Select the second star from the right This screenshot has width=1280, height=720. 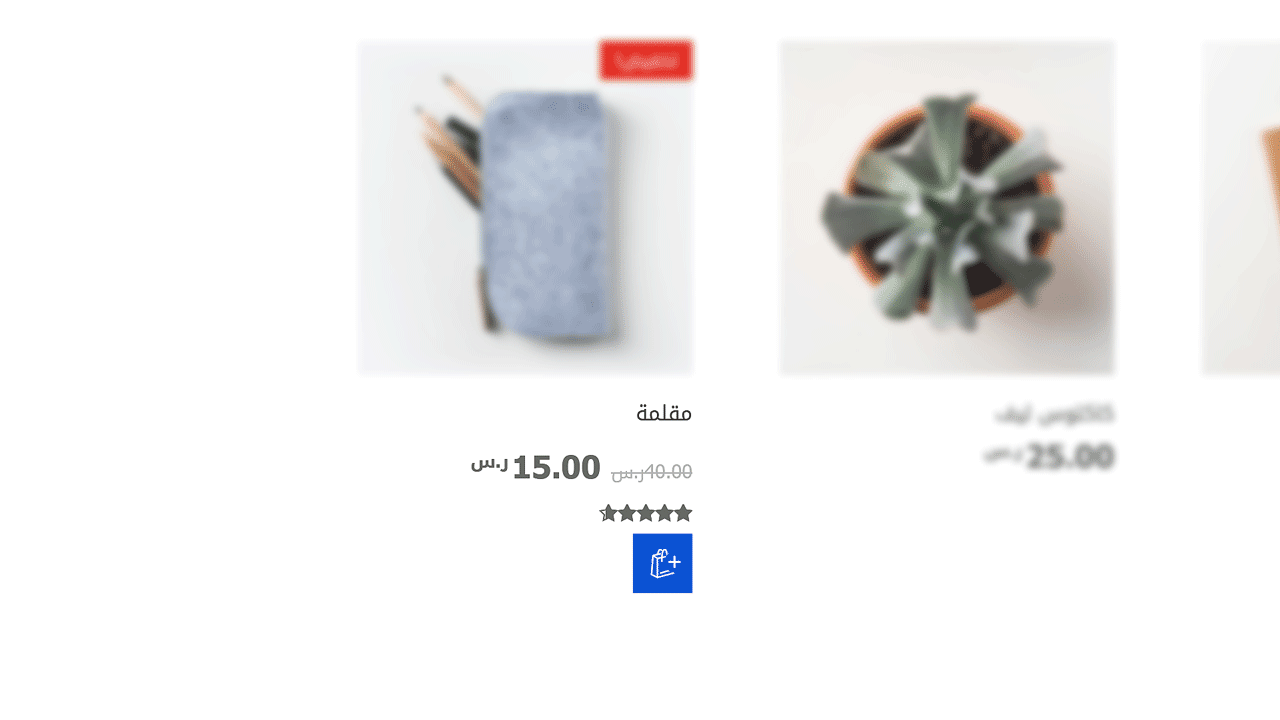coord(664,513)
